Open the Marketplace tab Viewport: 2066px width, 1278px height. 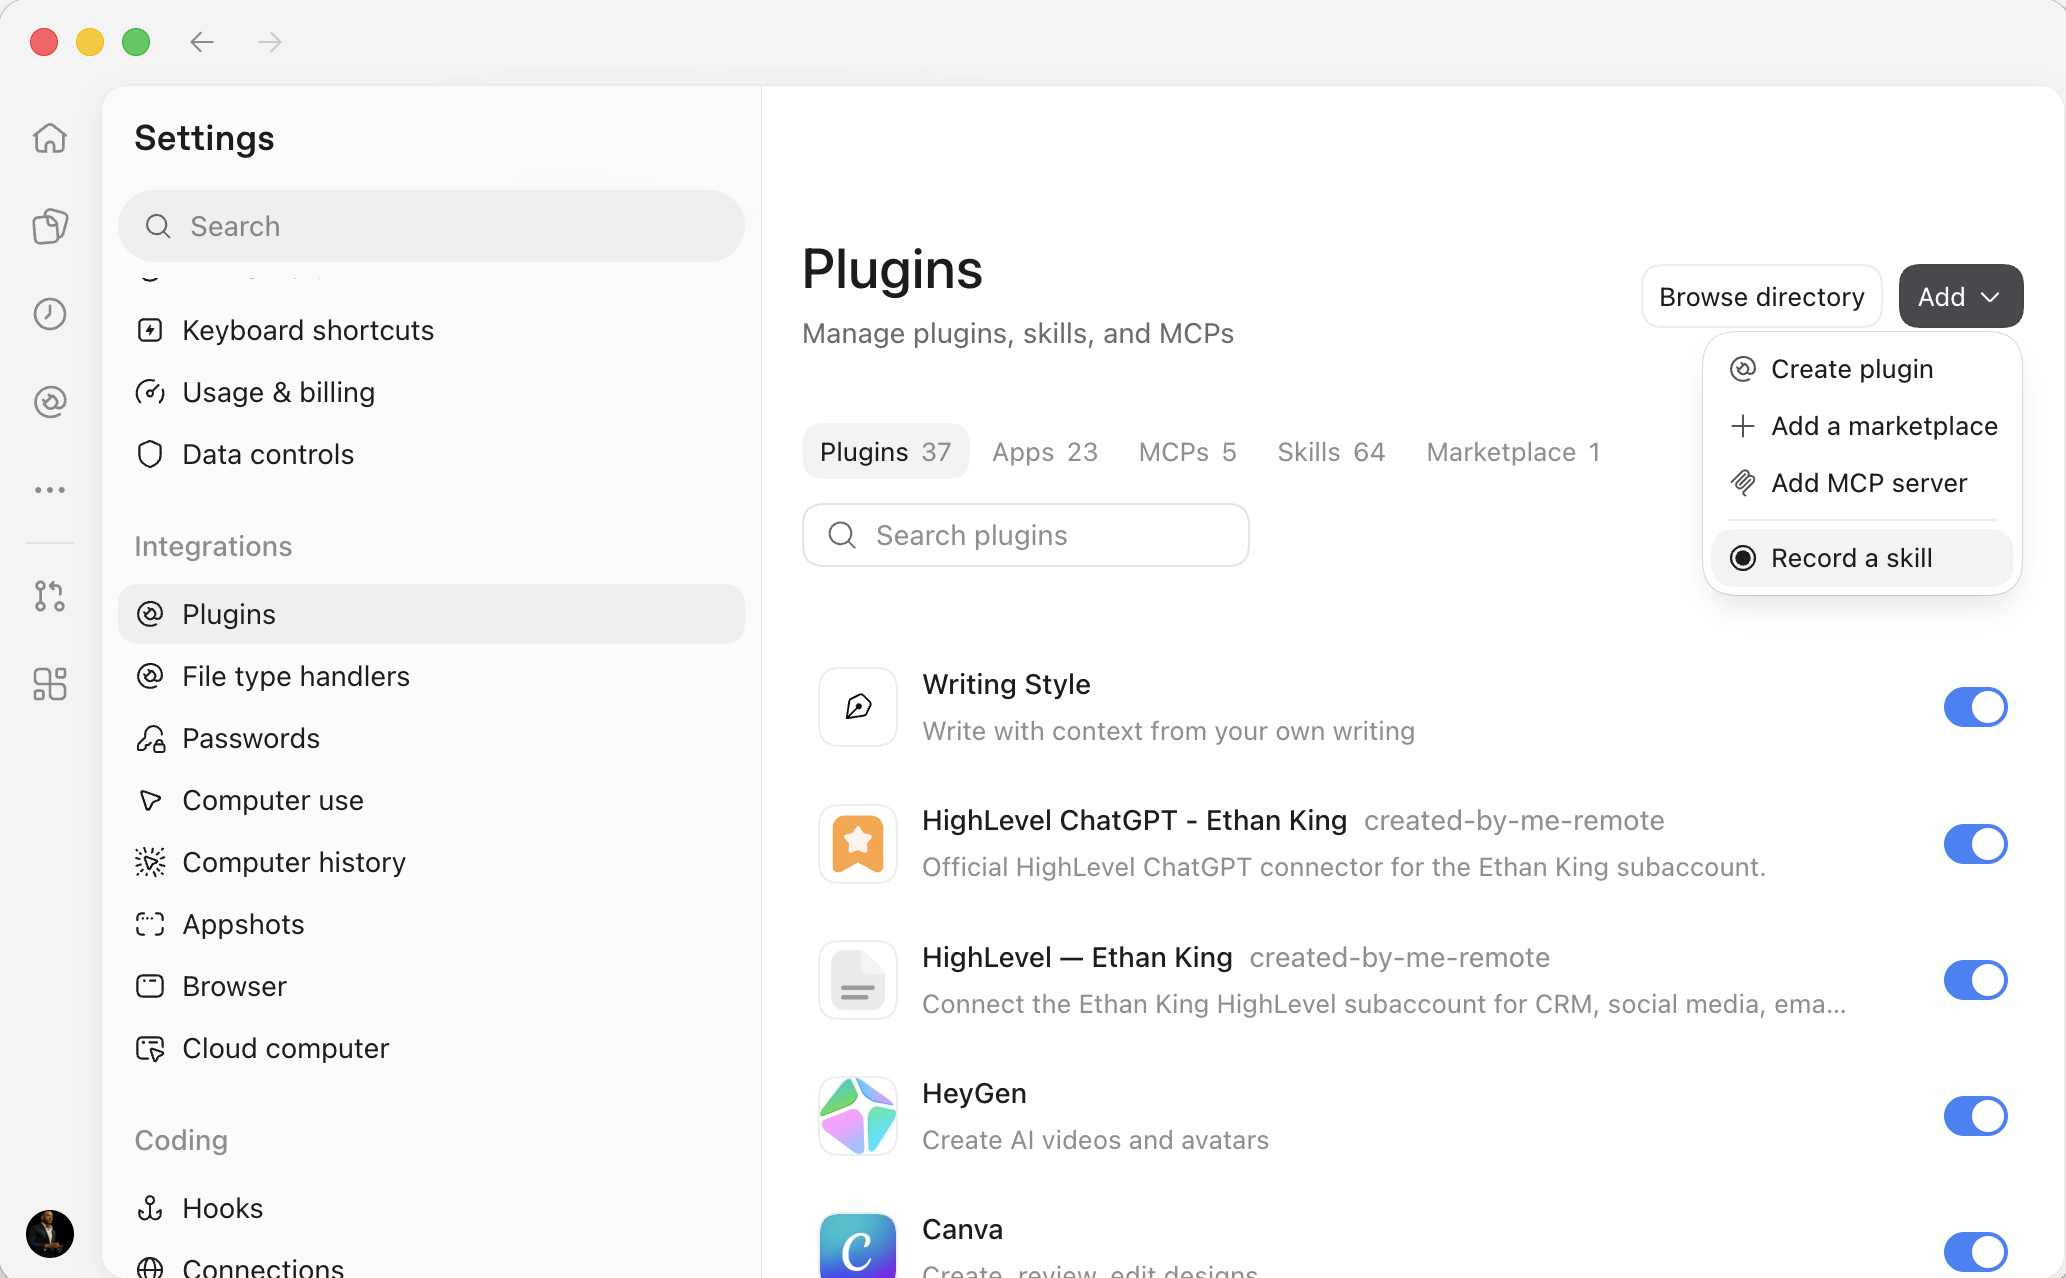1514,452
